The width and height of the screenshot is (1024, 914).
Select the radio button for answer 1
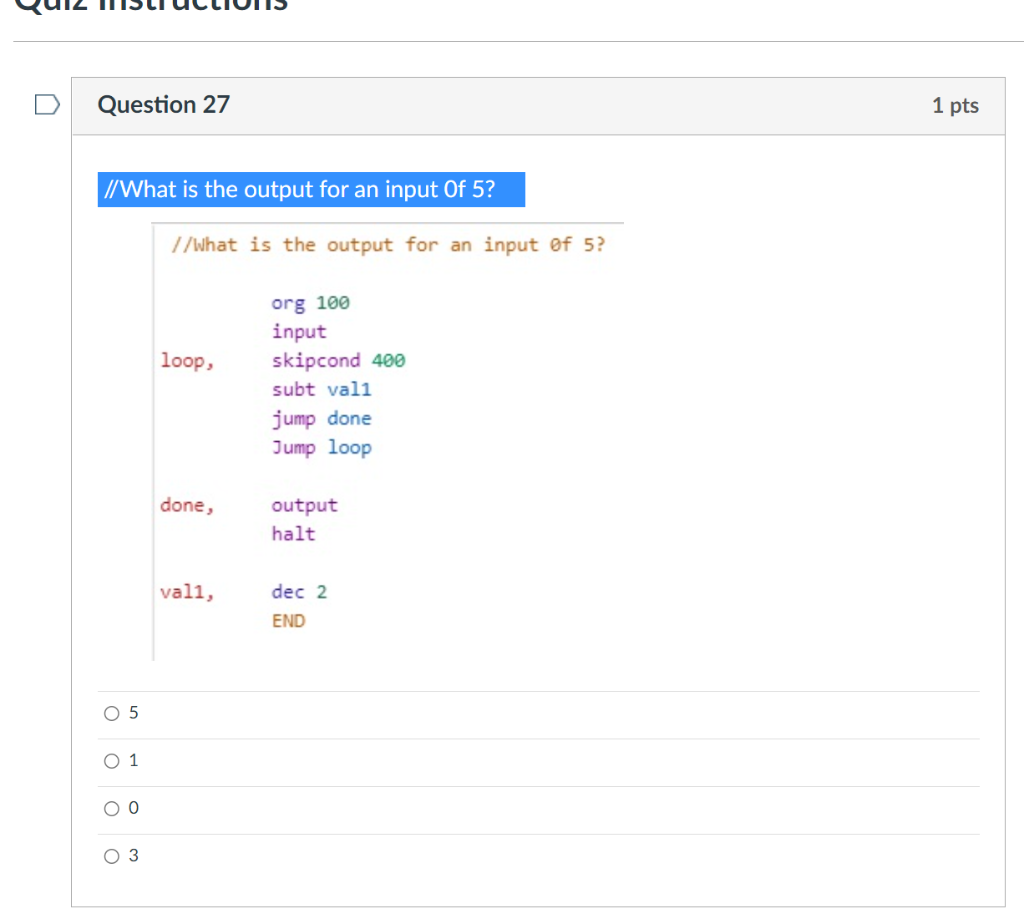tap(111, 761)
